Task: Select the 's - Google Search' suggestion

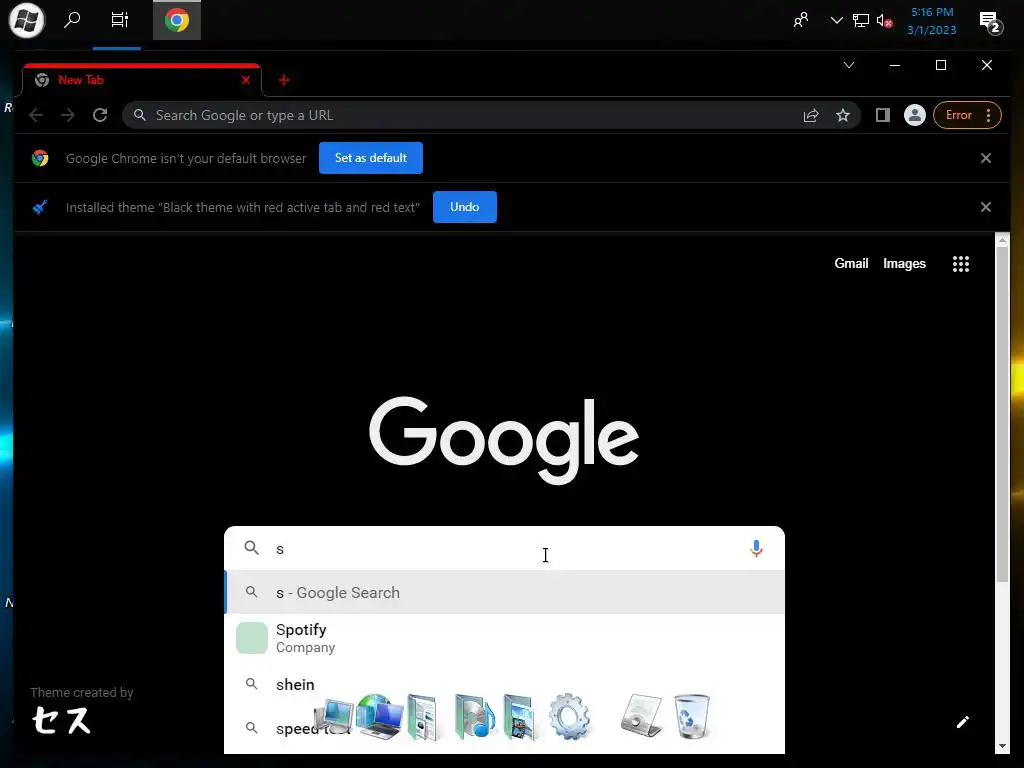Action: (504, 592)
